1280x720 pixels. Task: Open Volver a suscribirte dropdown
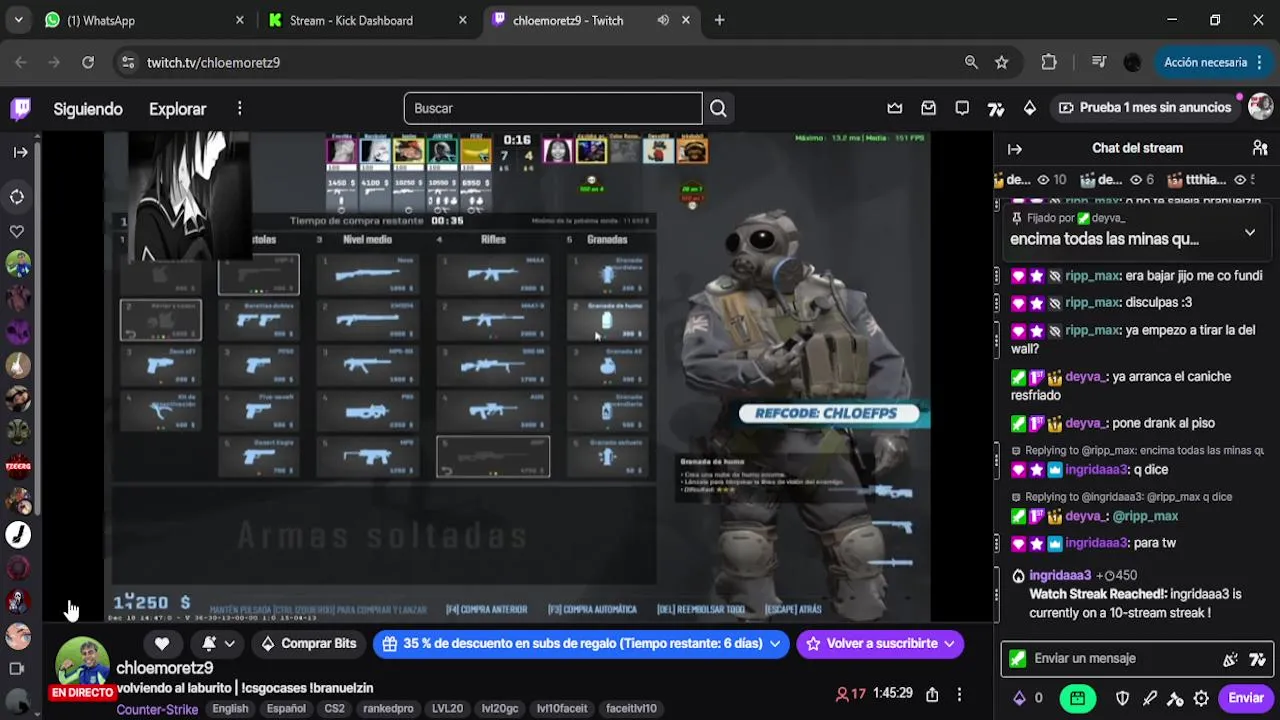click(881, 644)
